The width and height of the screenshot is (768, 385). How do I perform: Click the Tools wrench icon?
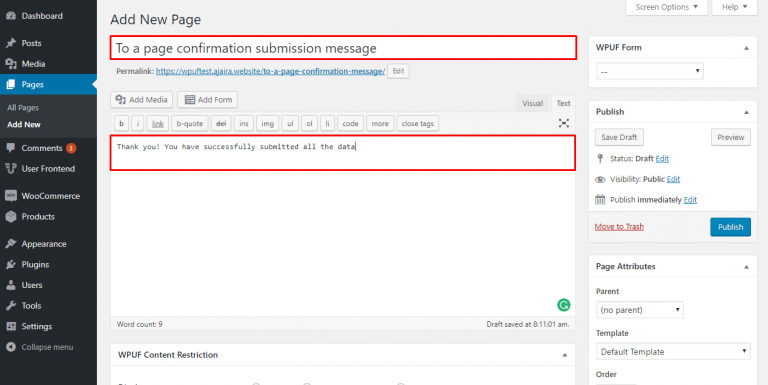point(11,306)
